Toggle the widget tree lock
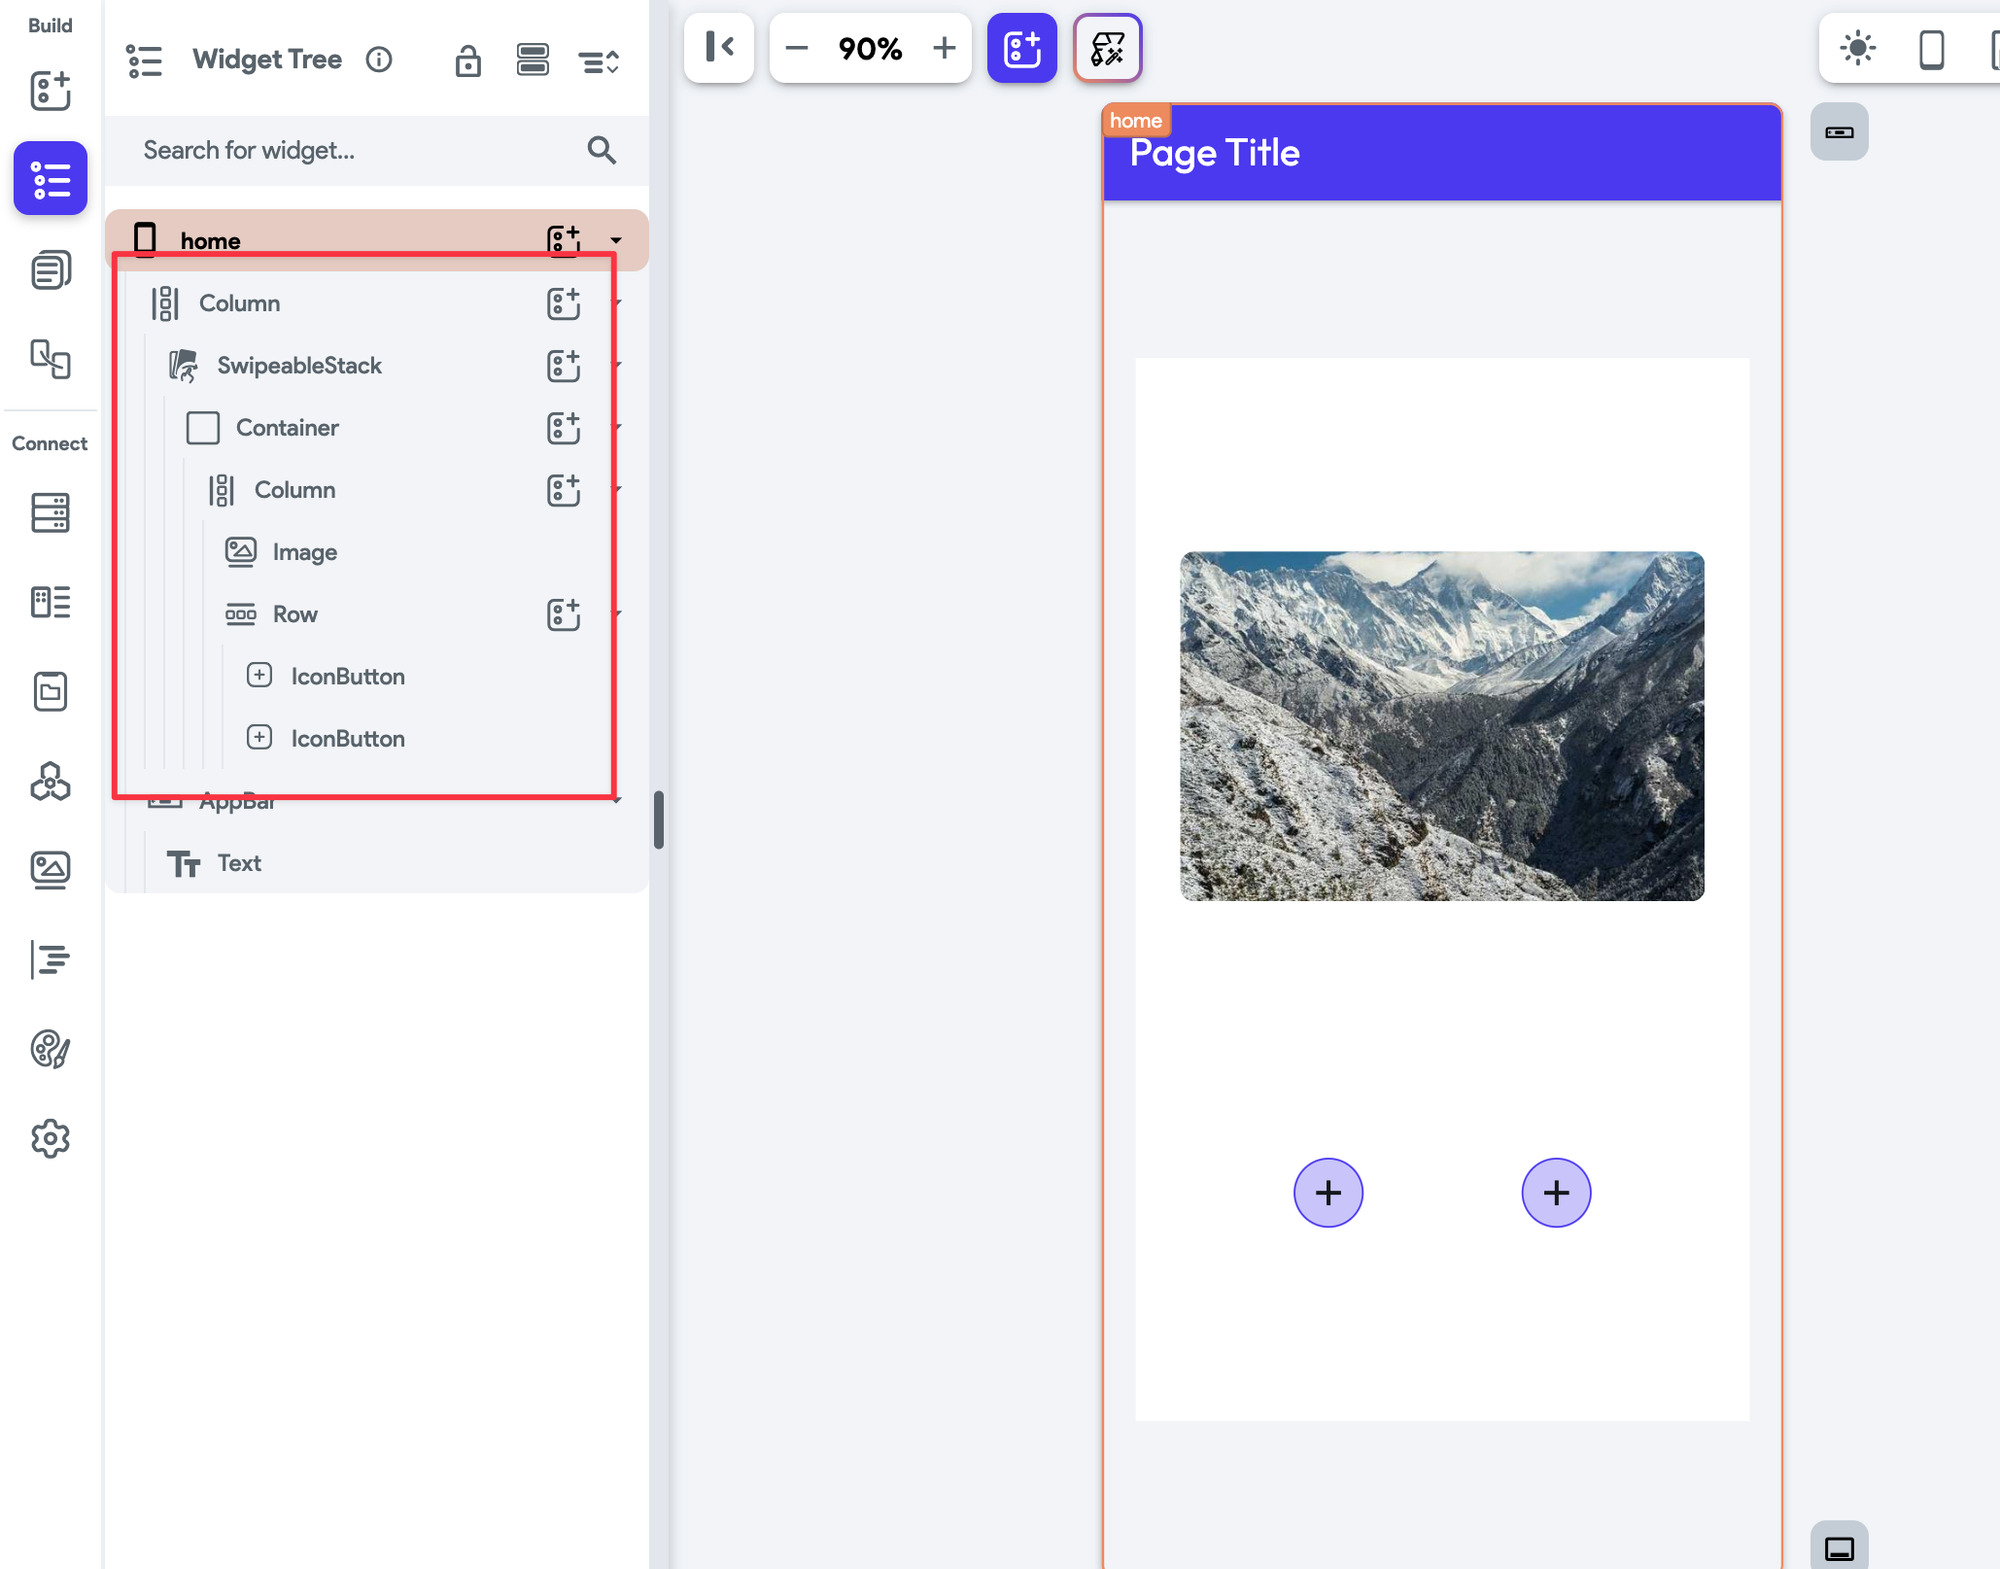The image size is (2000, 1569). [467, 61]
